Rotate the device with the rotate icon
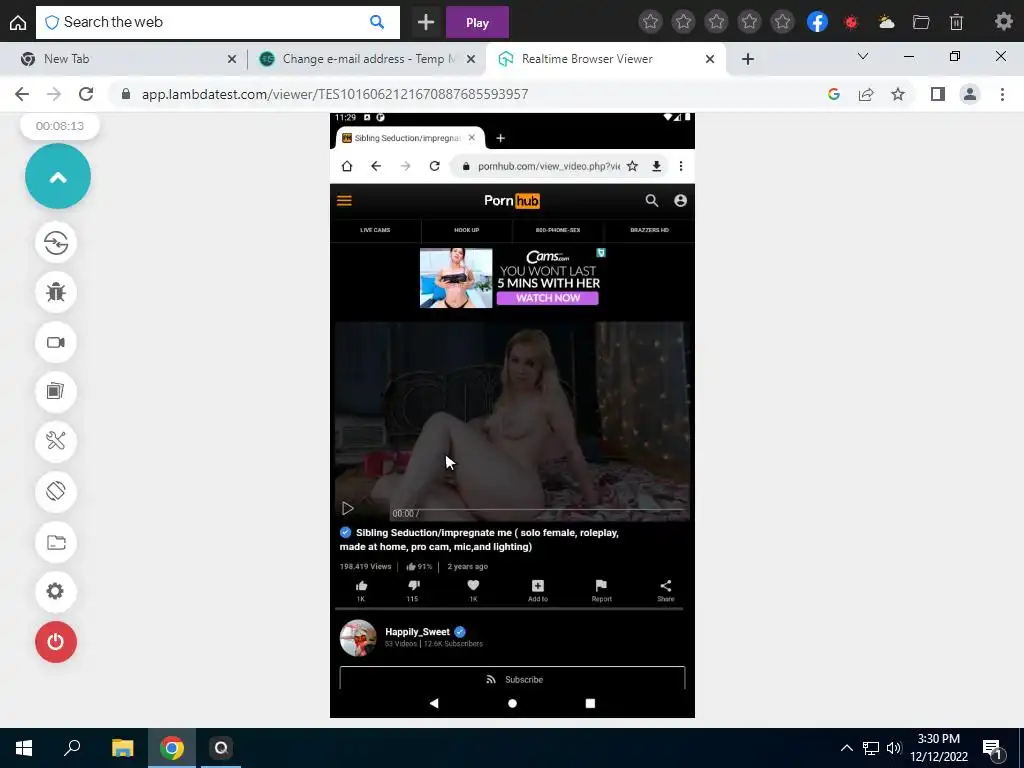The image size is (1024, 768). [x=56, y=491]
